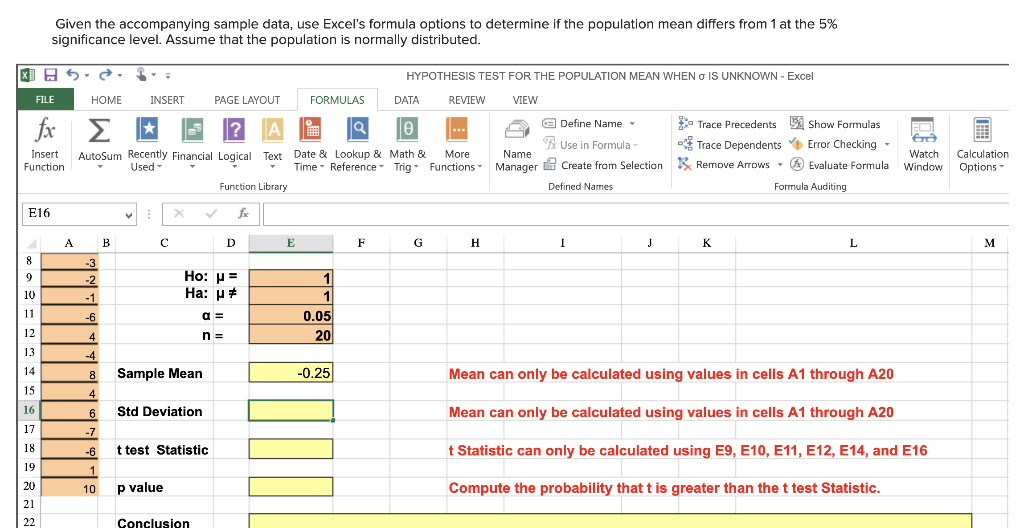Viewport: 1024px width, 528px height.
Task: Click the Excel application icon
Action: tap(28, 76)
